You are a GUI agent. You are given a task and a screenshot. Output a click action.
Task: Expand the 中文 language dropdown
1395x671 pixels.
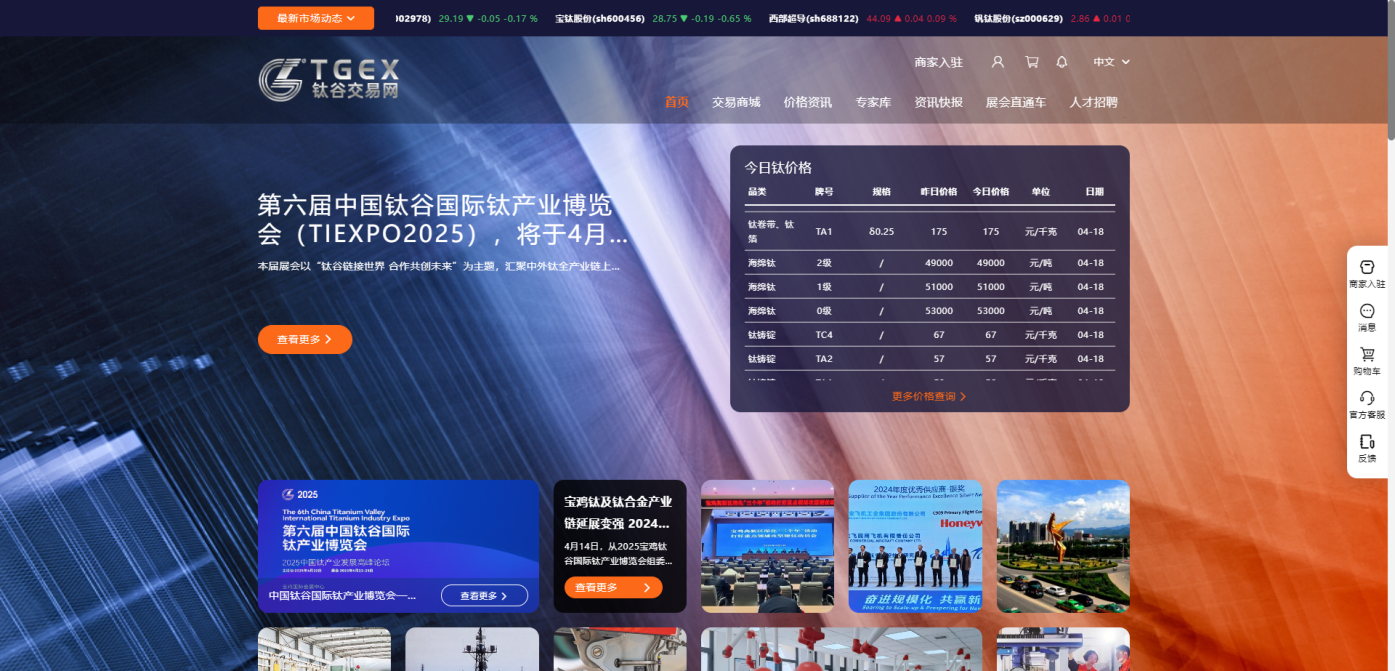(x=1110, y=61)
